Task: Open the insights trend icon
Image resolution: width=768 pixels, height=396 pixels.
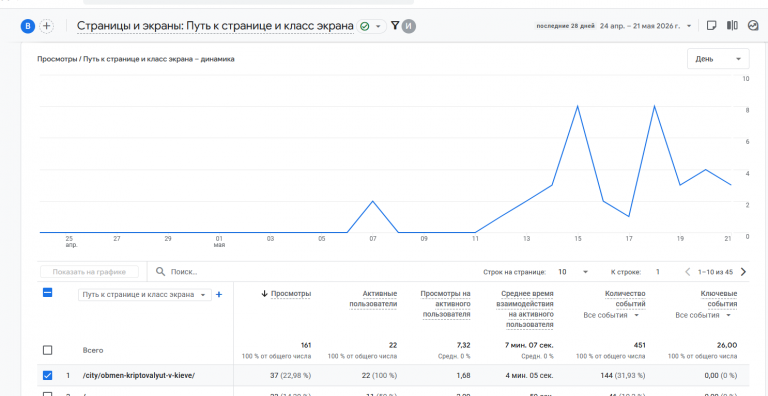Action: [x=753, y=25]
